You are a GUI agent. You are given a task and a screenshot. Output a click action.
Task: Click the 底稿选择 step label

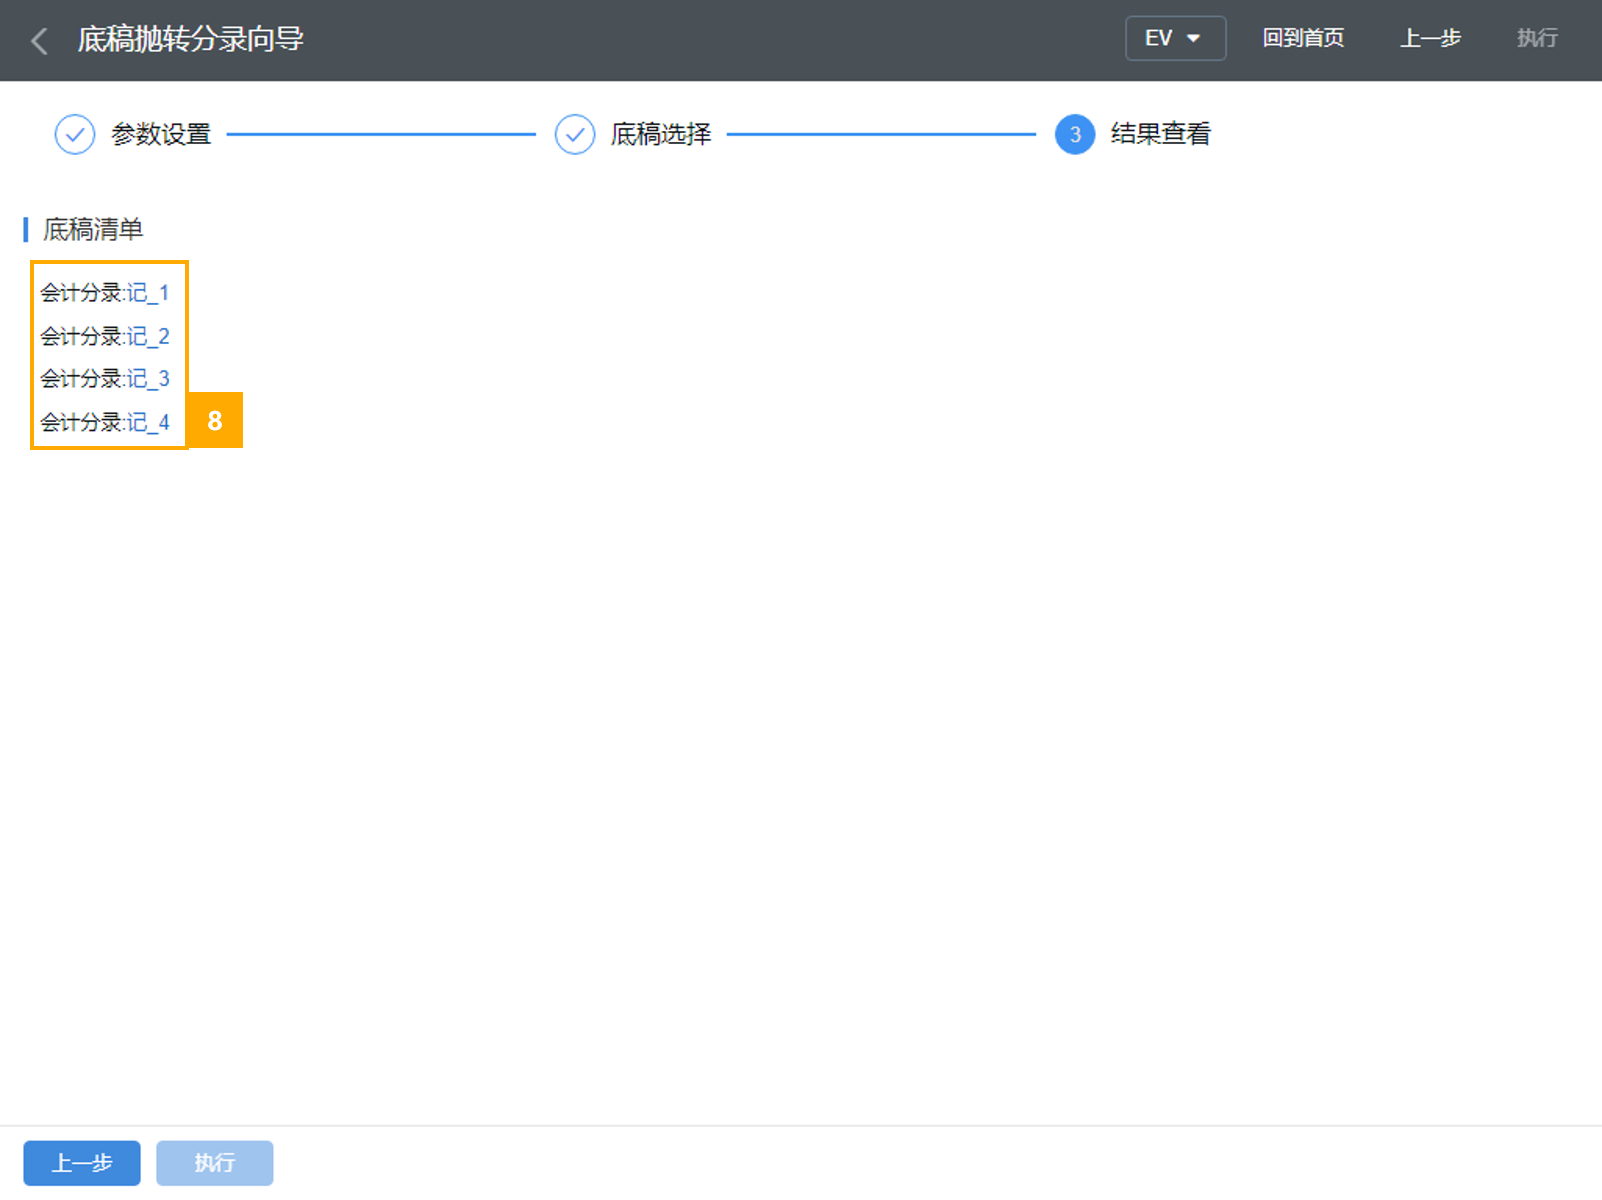pos(661,134)
